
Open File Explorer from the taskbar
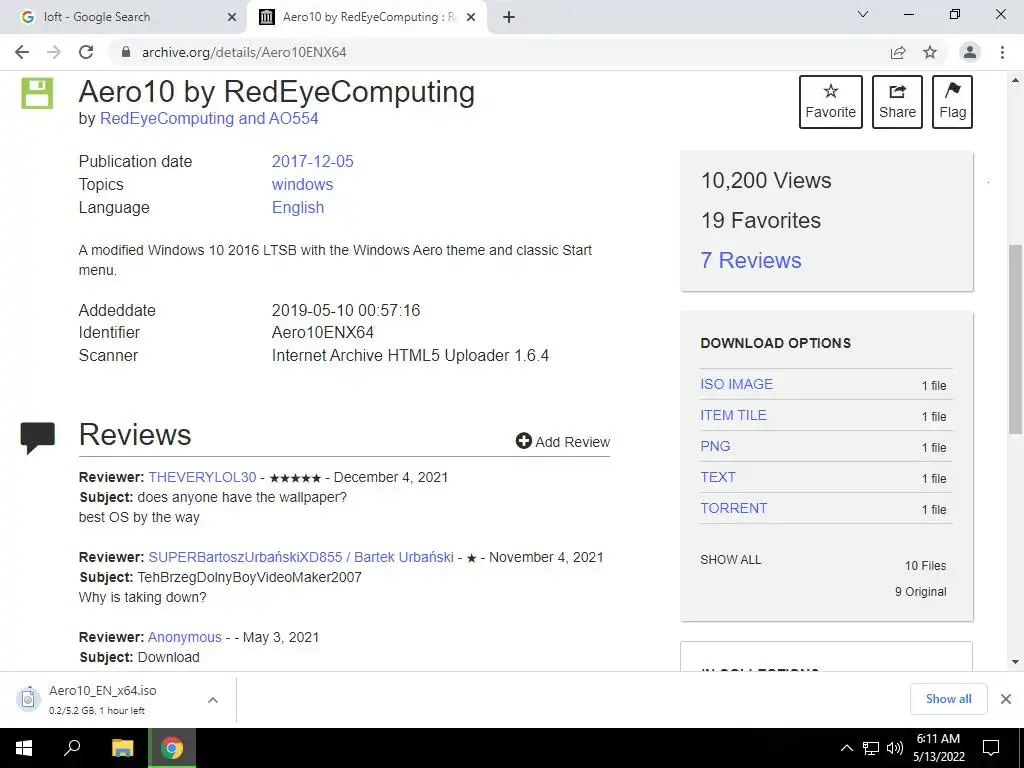(122, 748)
